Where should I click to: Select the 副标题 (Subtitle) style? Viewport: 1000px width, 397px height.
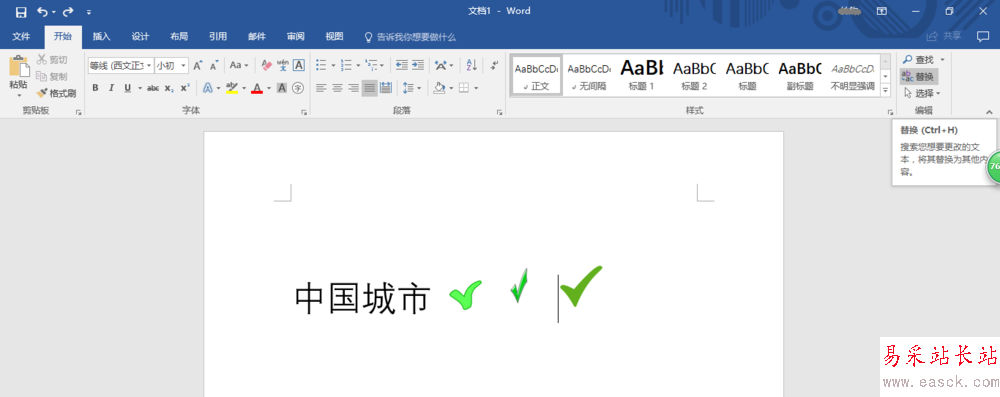click(x=800, y=75)
